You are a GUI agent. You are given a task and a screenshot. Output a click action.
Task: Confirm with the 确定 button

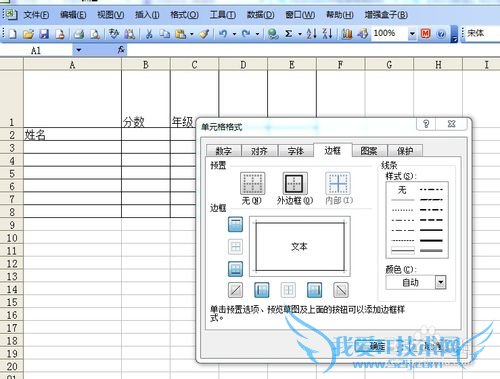377,347
